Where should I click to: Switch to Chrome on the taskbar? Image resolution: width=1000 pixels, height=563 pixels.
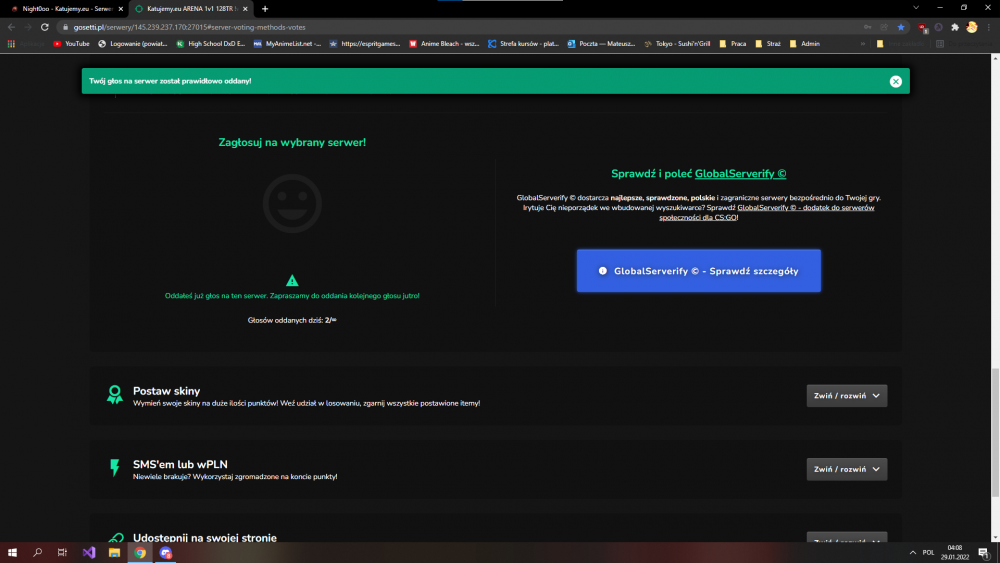[140, 553]
